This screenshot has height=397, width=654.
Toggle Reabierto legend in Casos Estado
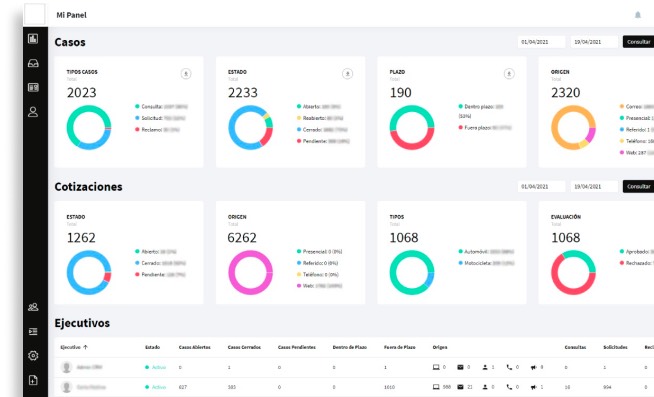point(320,118)
